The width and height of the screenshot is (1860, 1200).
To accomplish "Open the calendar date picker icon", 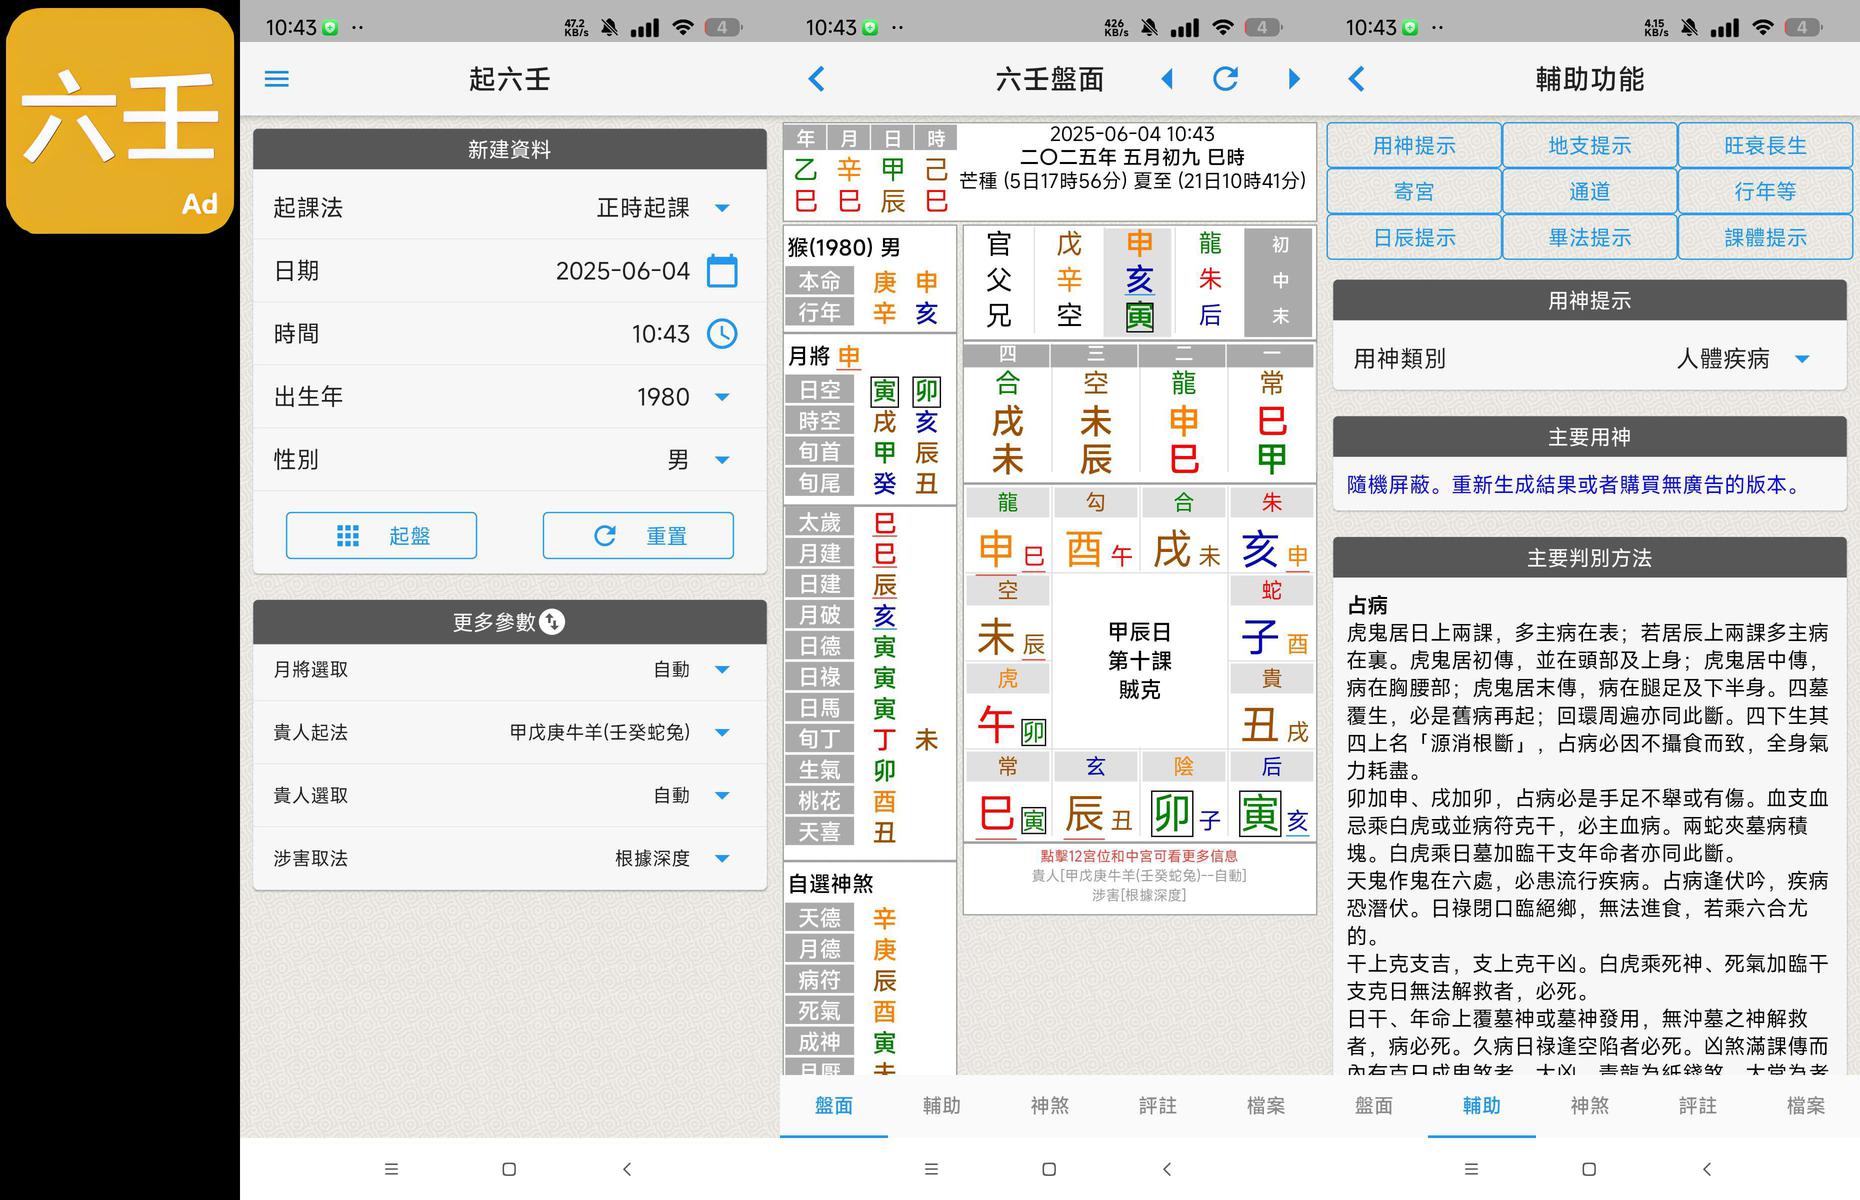I will (x=722, y=271).
